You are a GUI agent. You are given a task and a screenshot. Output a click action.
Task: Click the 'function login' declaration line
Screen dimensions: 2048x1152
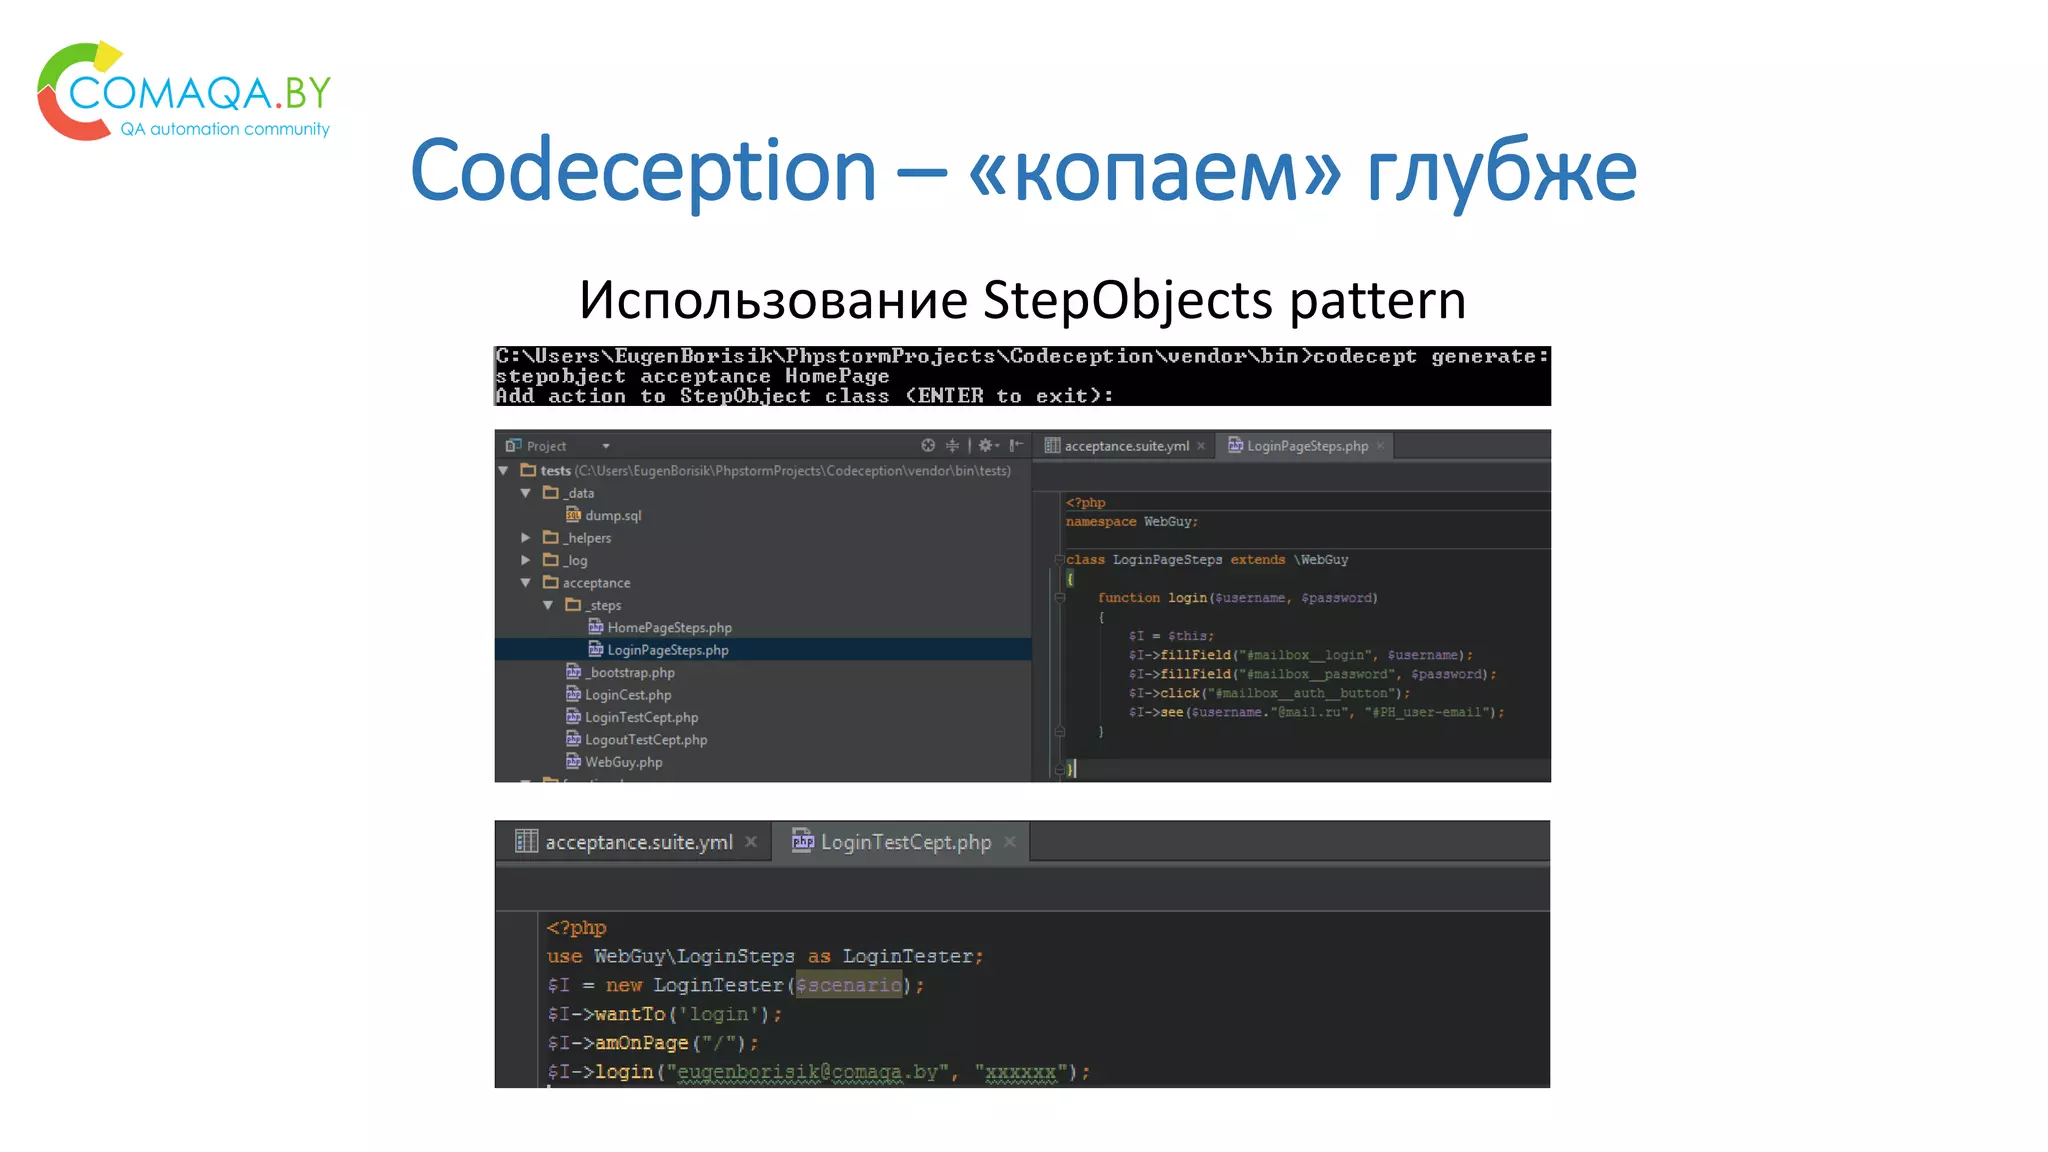(x=1238, y=598)
